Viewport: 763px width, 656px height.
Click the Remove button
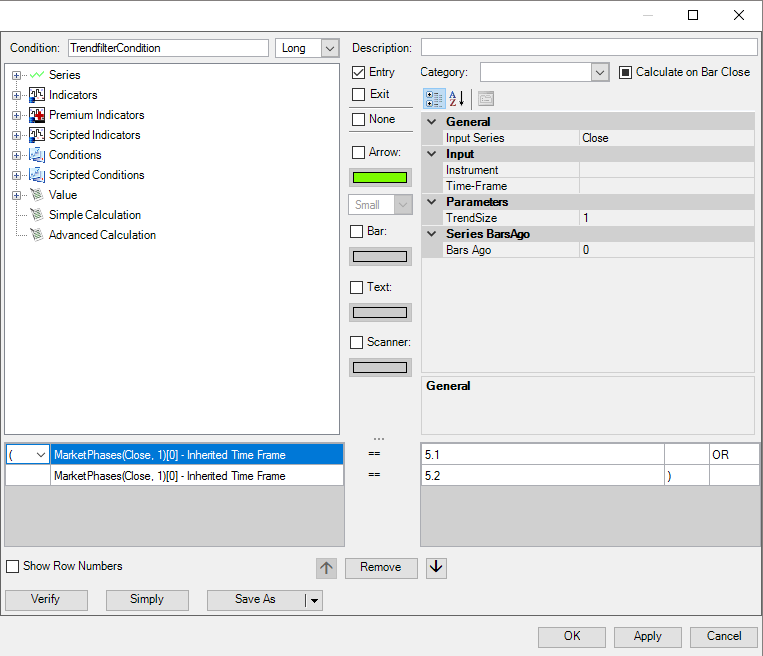point(380,568)
